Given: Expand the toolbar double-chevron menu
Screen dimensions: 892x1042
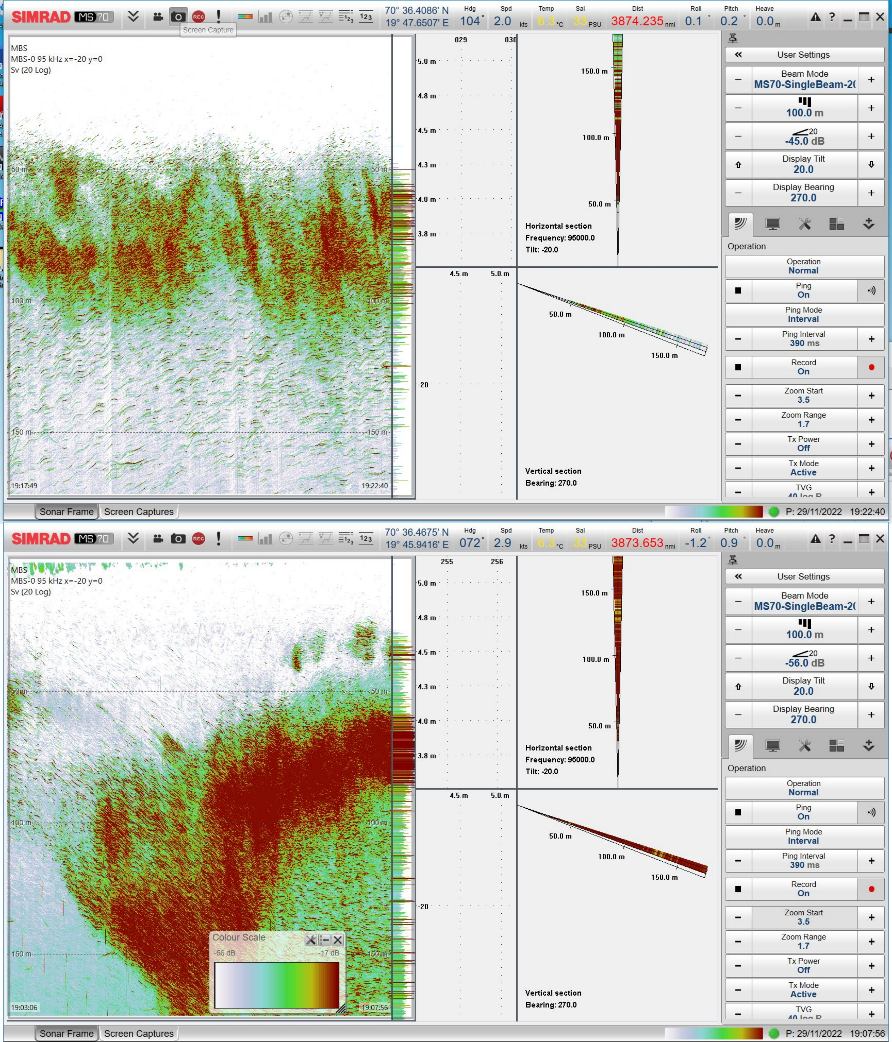Looking at the screenshot, I should coord(134,16).
